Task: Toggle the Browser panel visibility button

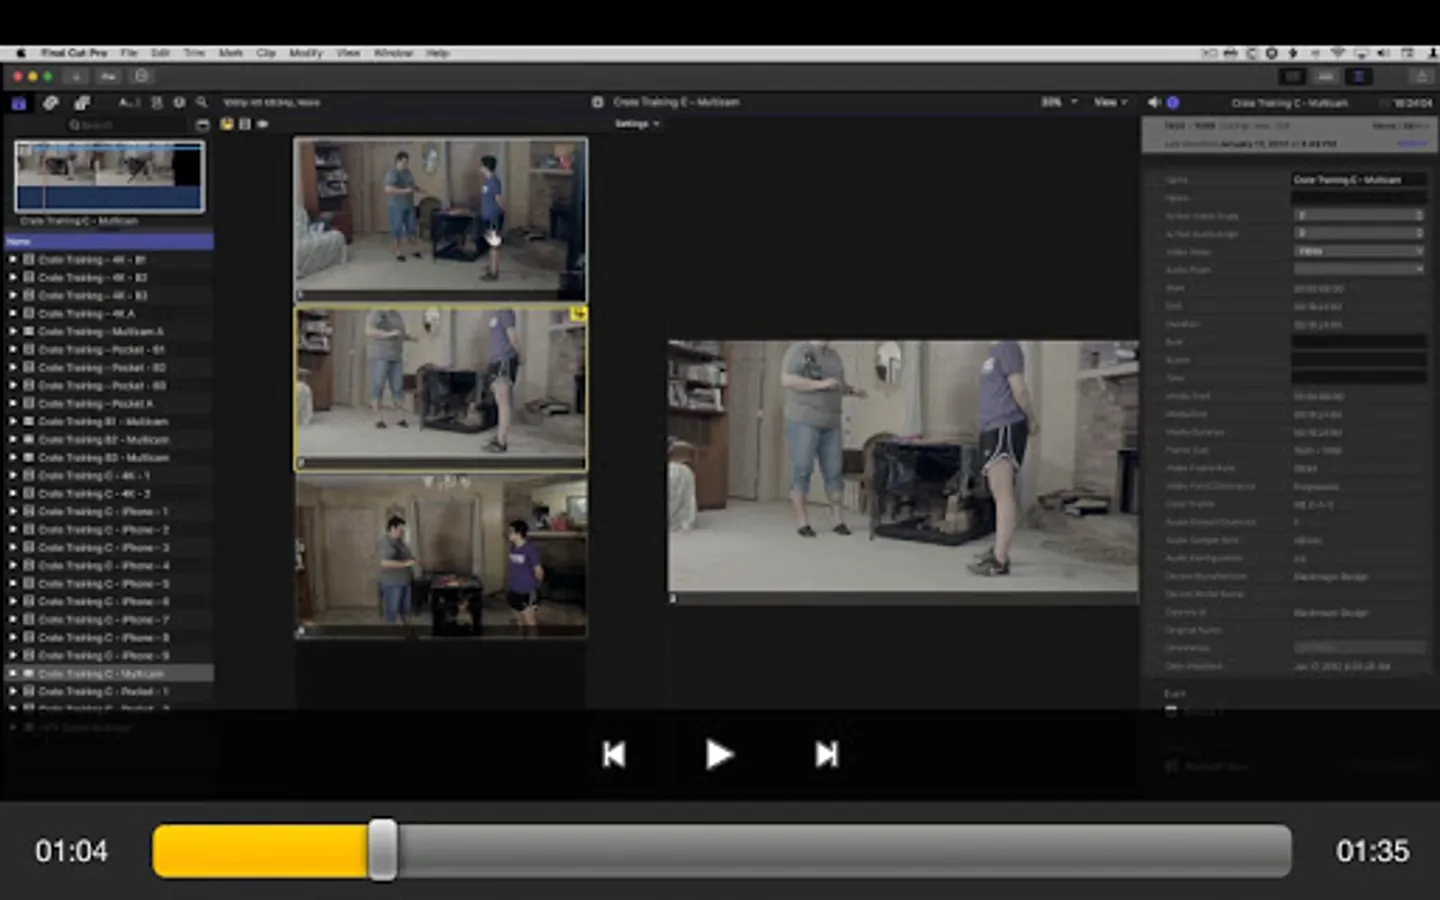Action: (x=1292, y=76)
